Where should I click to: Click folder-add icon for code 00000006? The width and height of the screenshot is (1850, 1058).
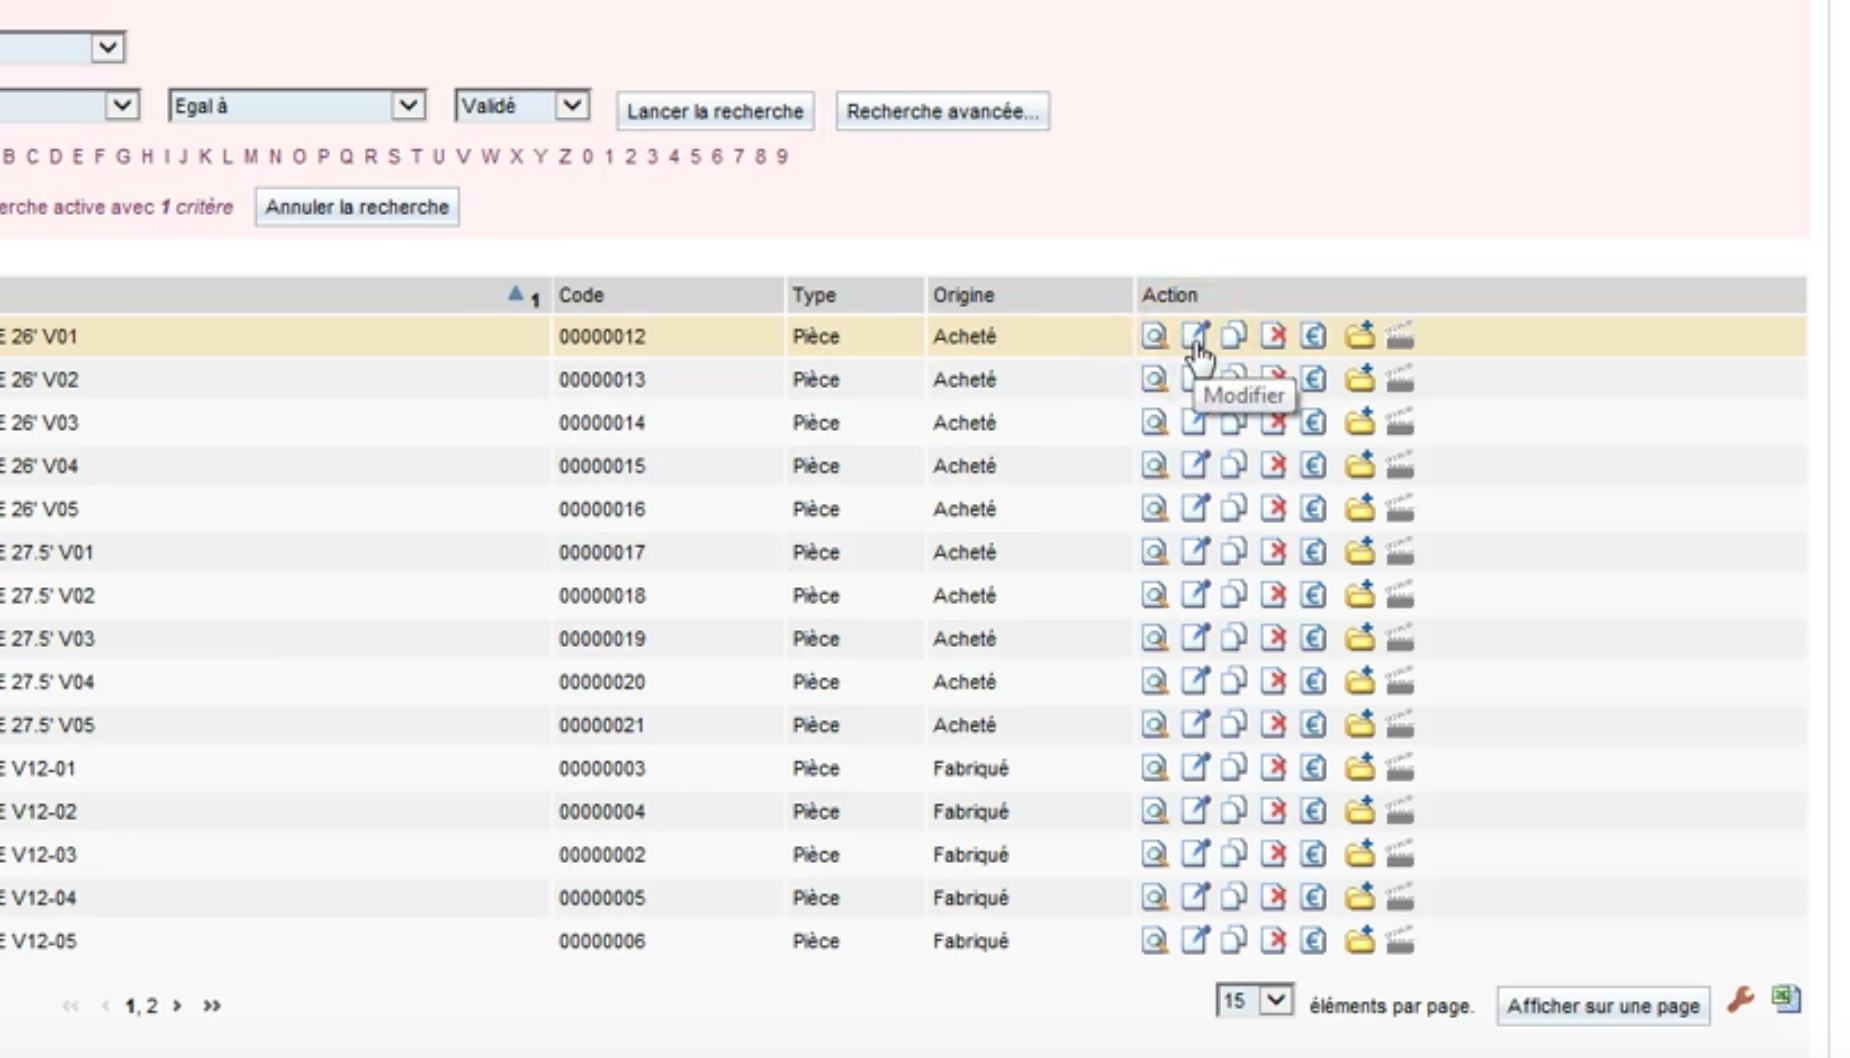tap(1359, 940)
